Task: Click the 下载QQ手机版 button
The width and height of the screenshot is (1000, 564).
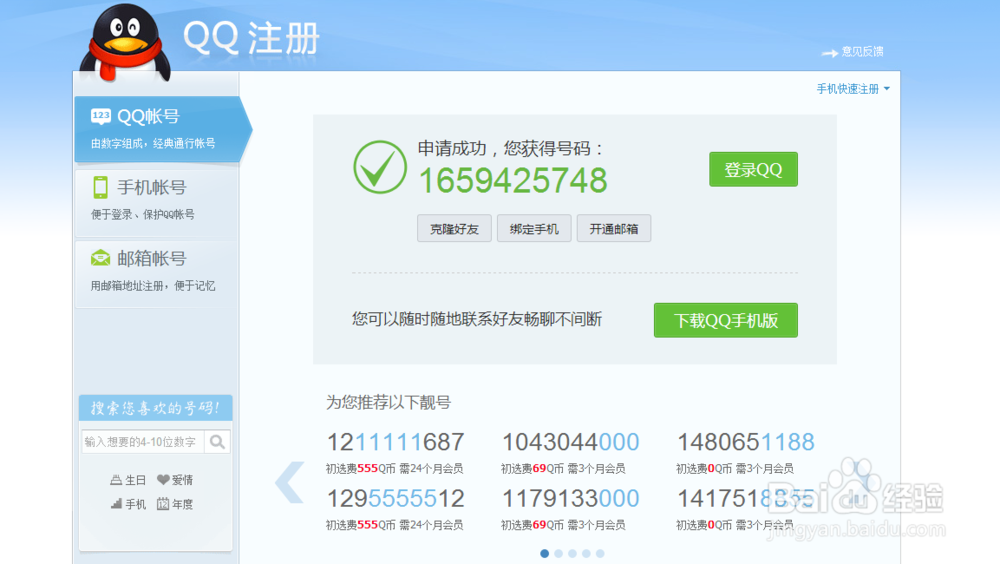Action: click(726, 320)
